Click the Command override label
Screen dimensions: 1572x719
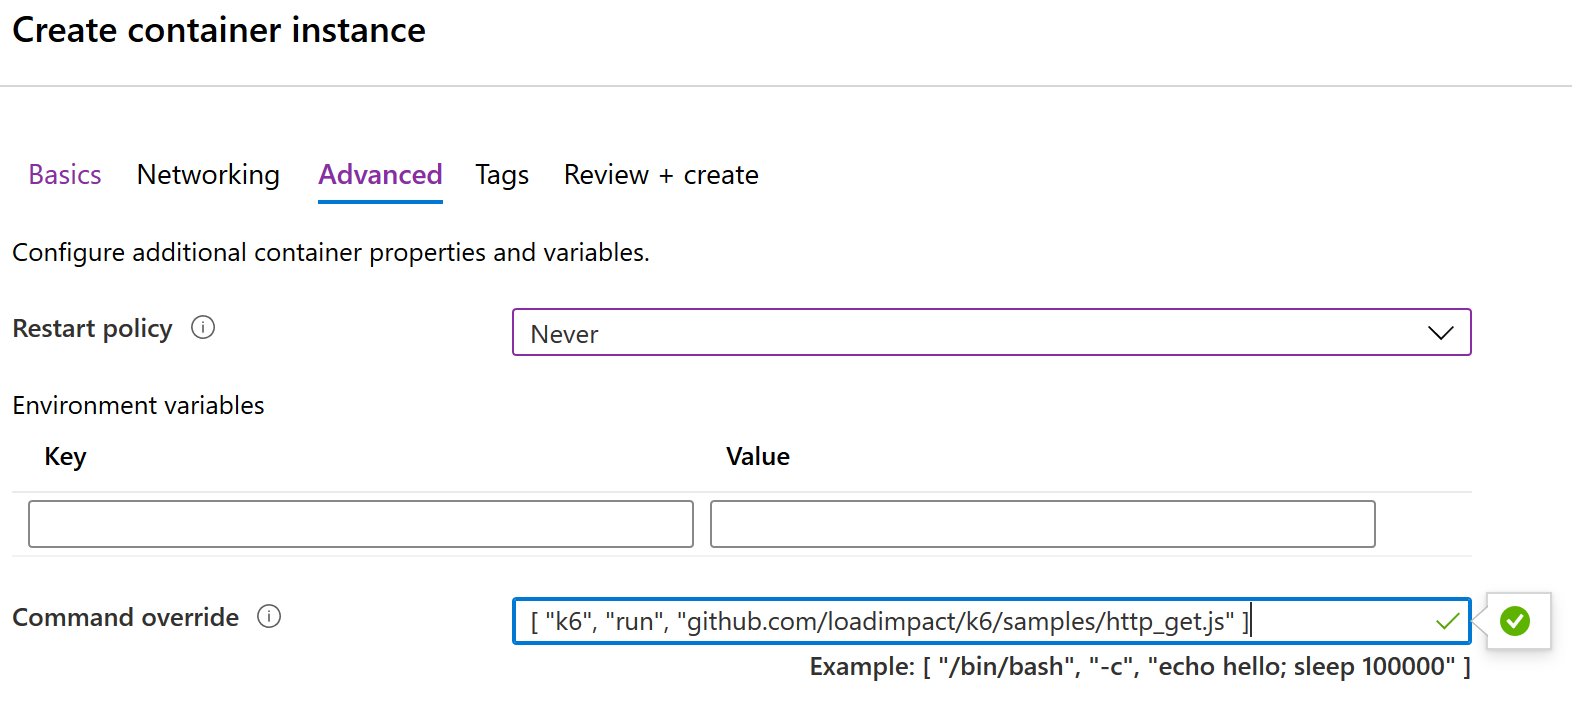125,617
